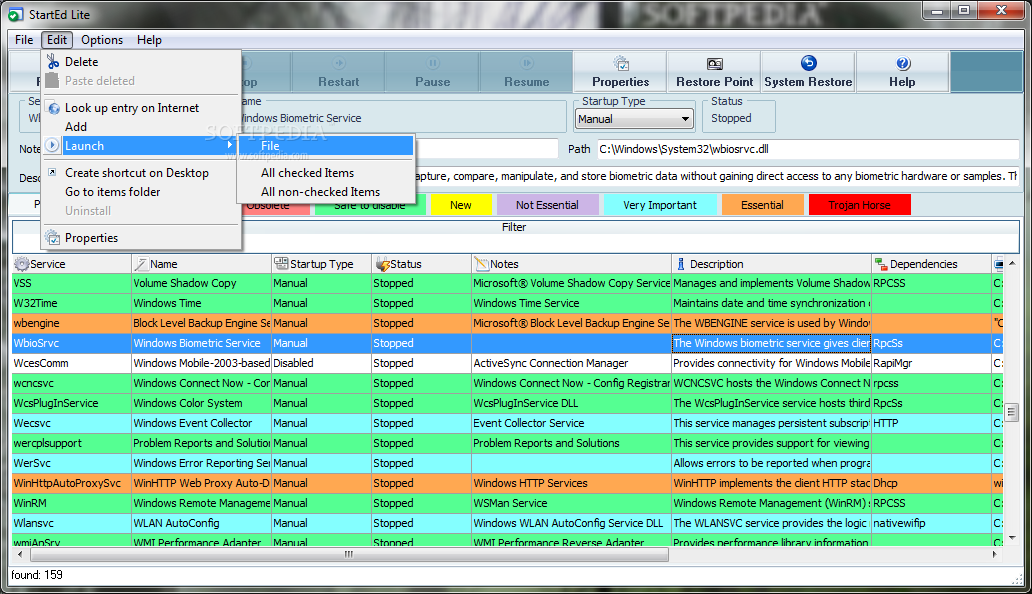Click the orange Essential legend swatch
Image resolution: width=1032 pixels, height=594 pixels.
(x=762, y=205)
